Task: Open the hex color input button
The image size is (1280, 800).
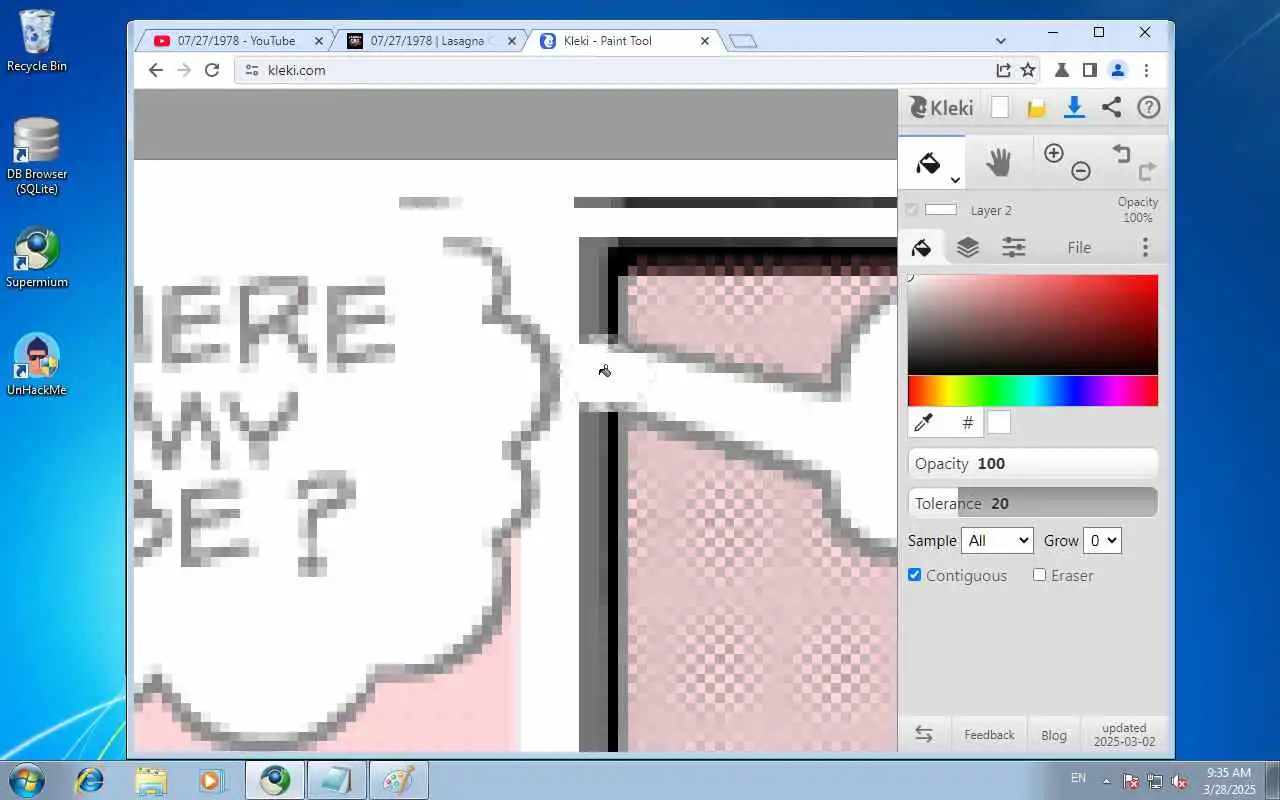Action: pyautogui.click(x=967, y=423)
